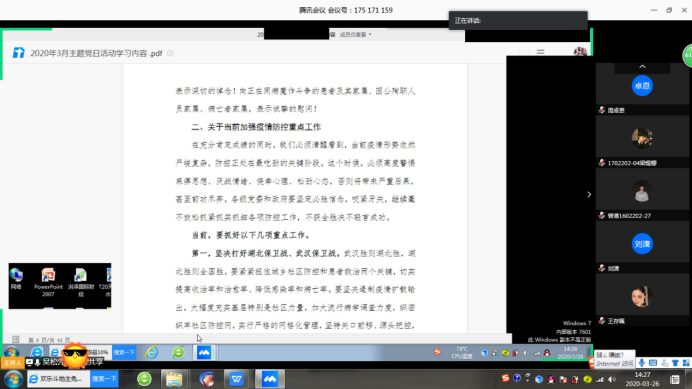The width and height of the screenshot is (692, 389).
Task: Click the Sogou input microphone icon
Action: pyautogui.click(x=642, y=363)
